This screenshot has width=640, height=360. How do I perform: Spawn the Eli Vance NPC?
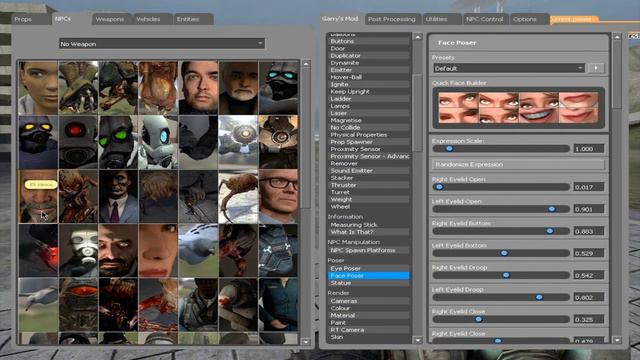tap(38, 196)
